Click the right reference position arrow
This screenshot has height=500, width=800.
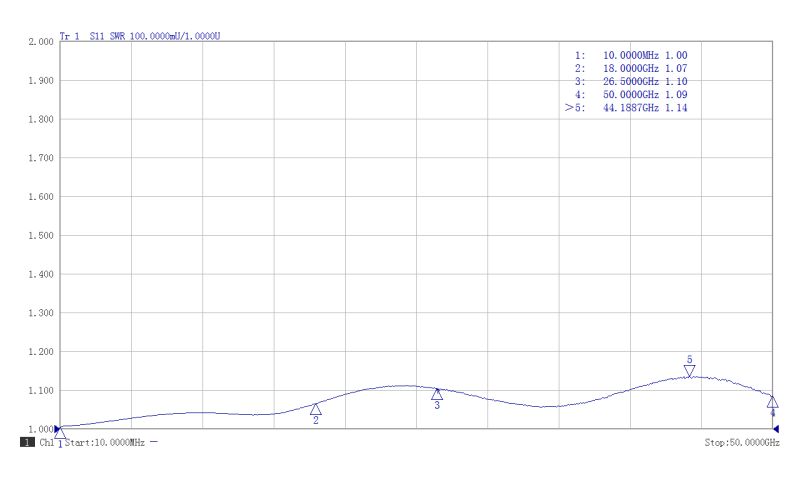point(775,429)
